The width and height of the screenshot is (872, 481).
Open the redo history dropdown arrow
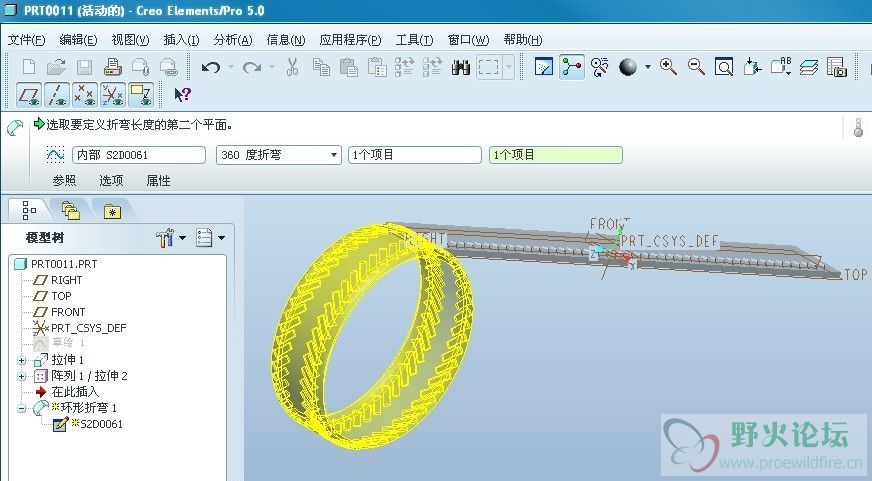(x=272, y=67)
